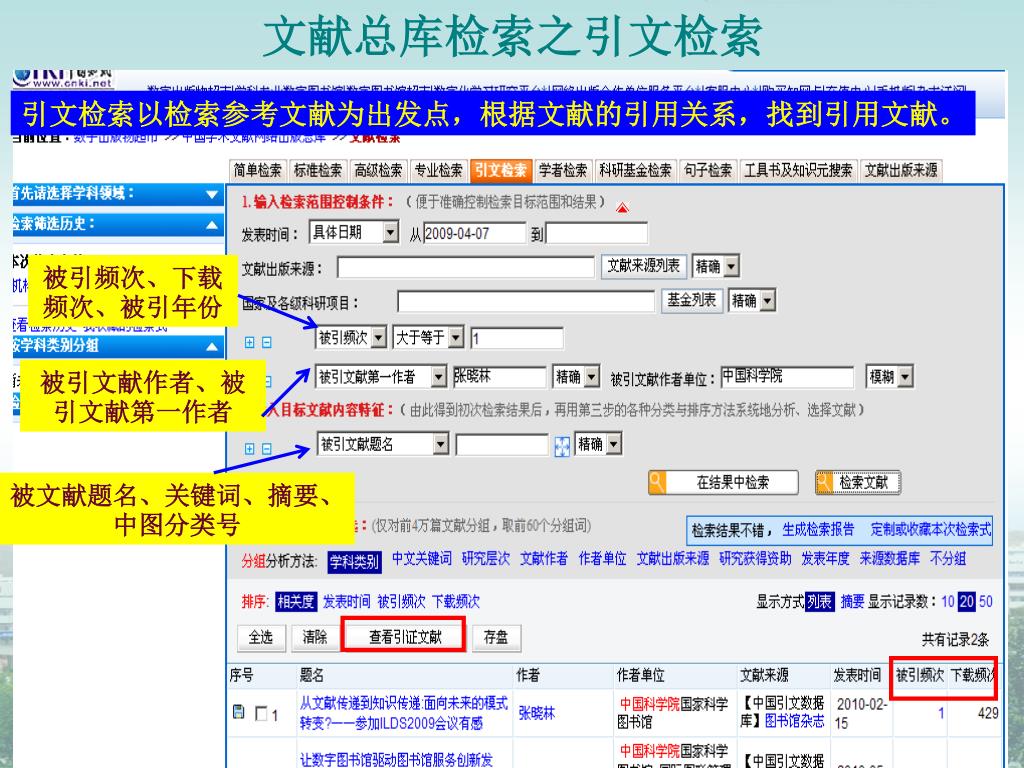Image resolution: width=1024 pixels, height=768 pixels.
Task: Sort results by 相关度
Action: coord(296,601)
